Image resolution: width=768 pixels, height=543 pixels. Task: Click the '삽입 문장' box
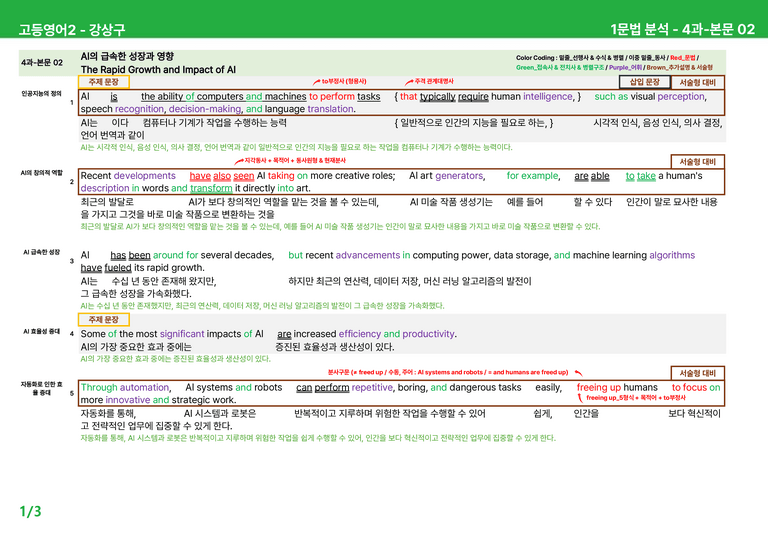click(x=644, y=82)
